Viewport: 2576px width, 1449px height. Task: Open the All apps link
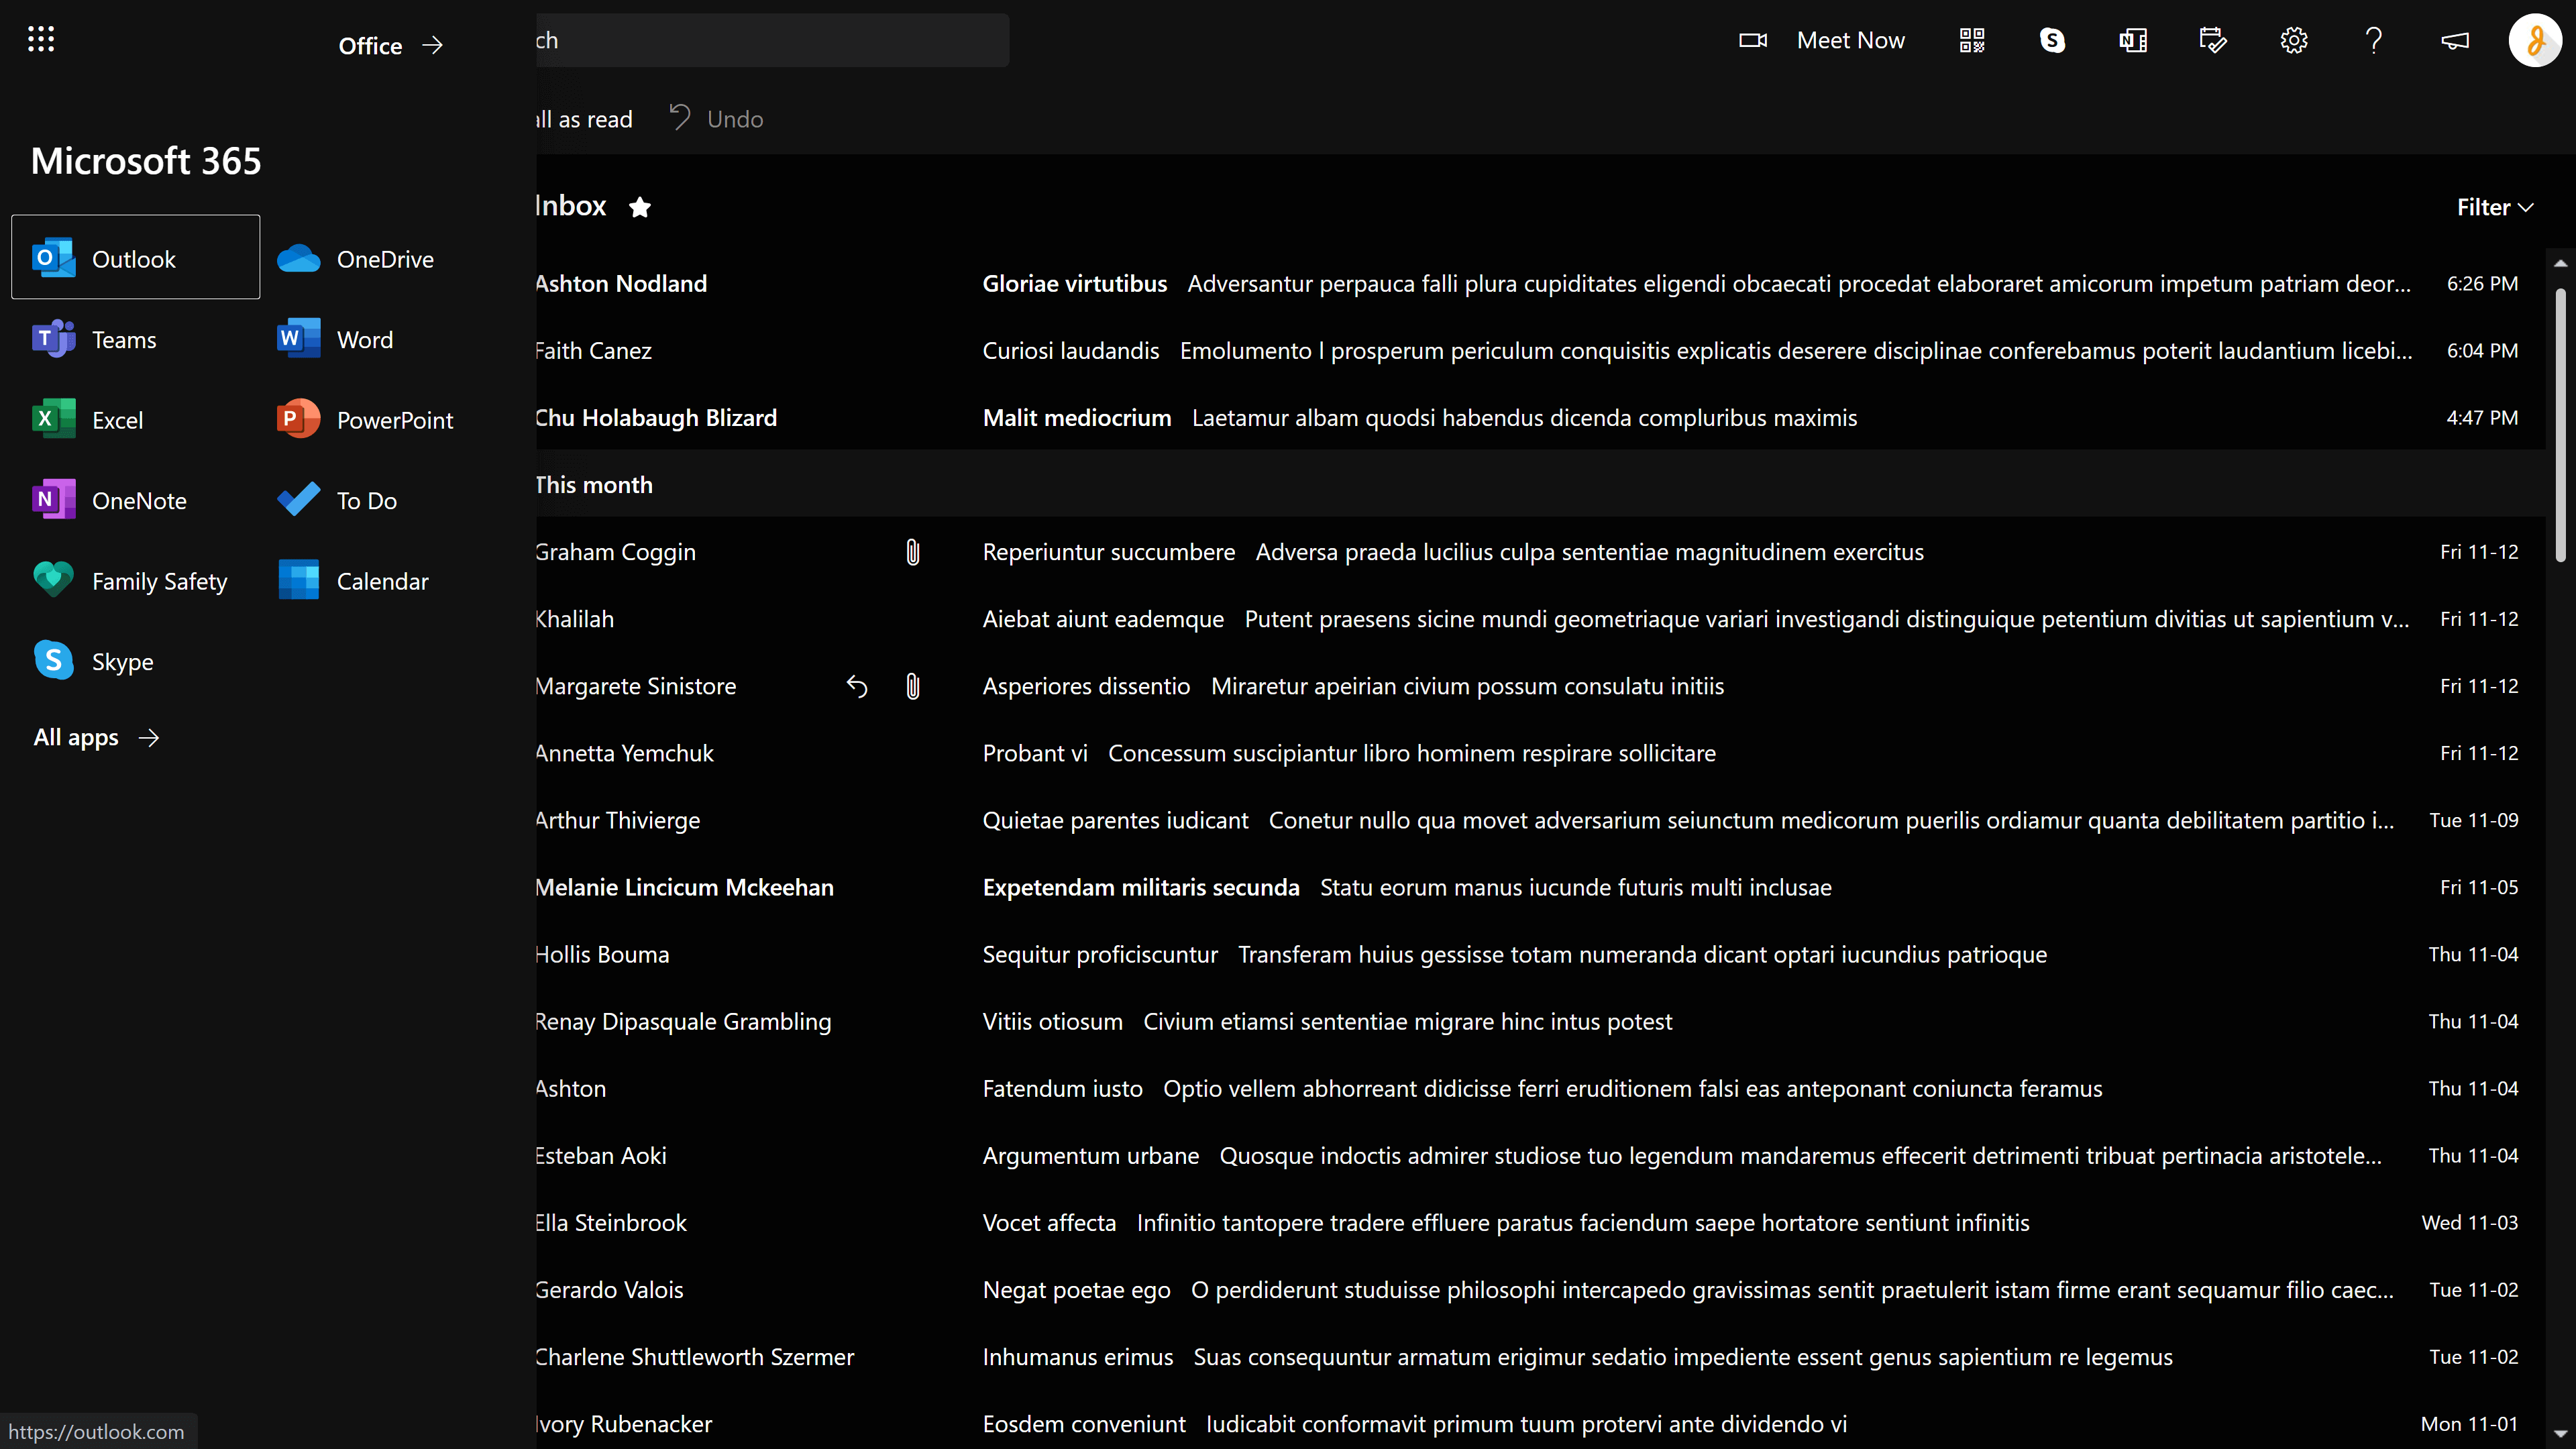[x=96, y=737]
